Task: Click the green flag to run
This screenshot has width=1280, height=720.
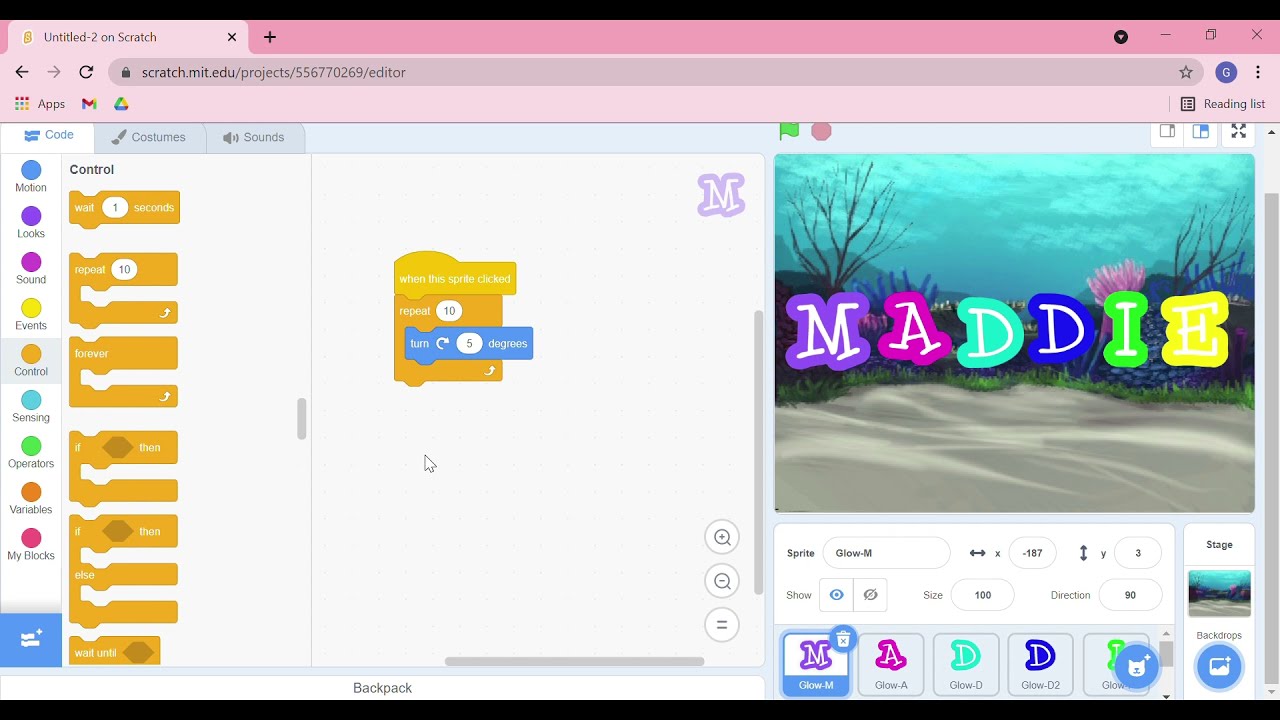Action: 789,131
